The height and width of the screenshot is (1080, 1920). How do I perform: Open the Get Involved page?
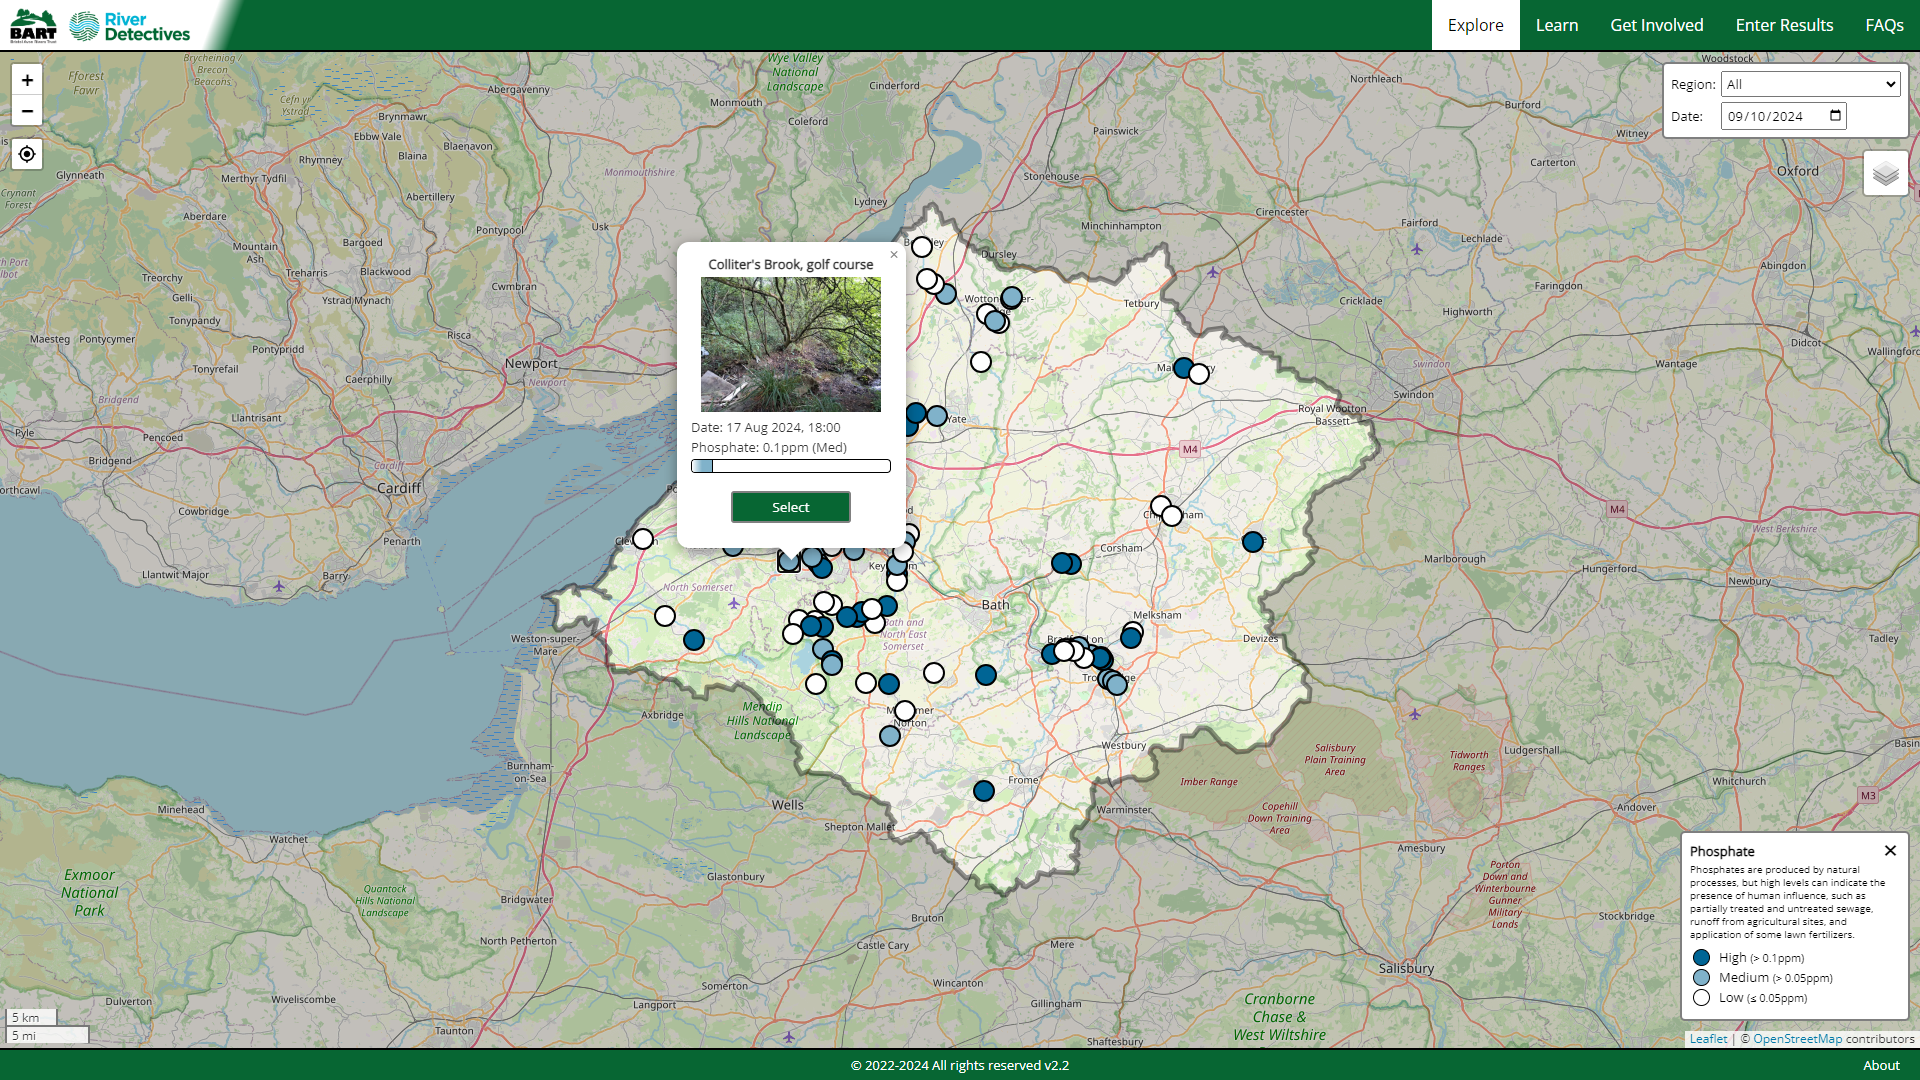1656,25
